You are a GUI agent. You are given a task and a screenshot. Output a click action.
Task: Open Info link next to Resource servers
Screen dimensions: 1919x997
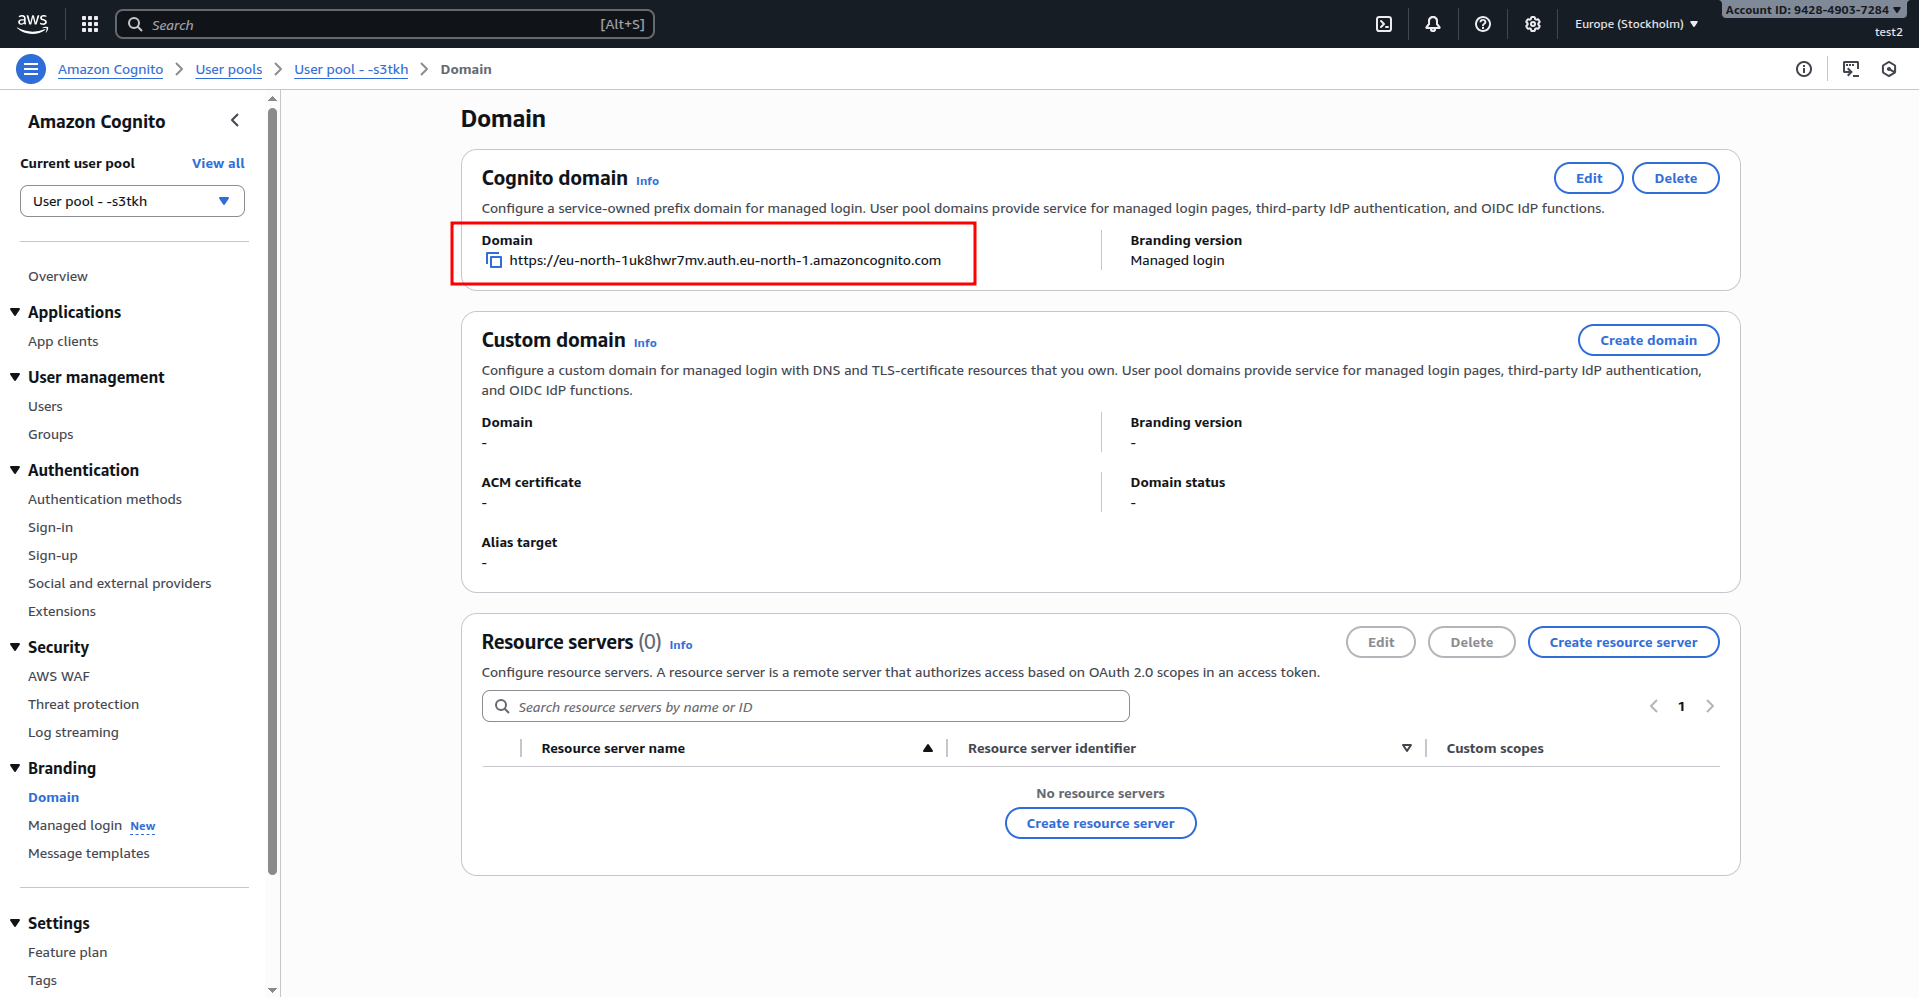click(681, 645)
